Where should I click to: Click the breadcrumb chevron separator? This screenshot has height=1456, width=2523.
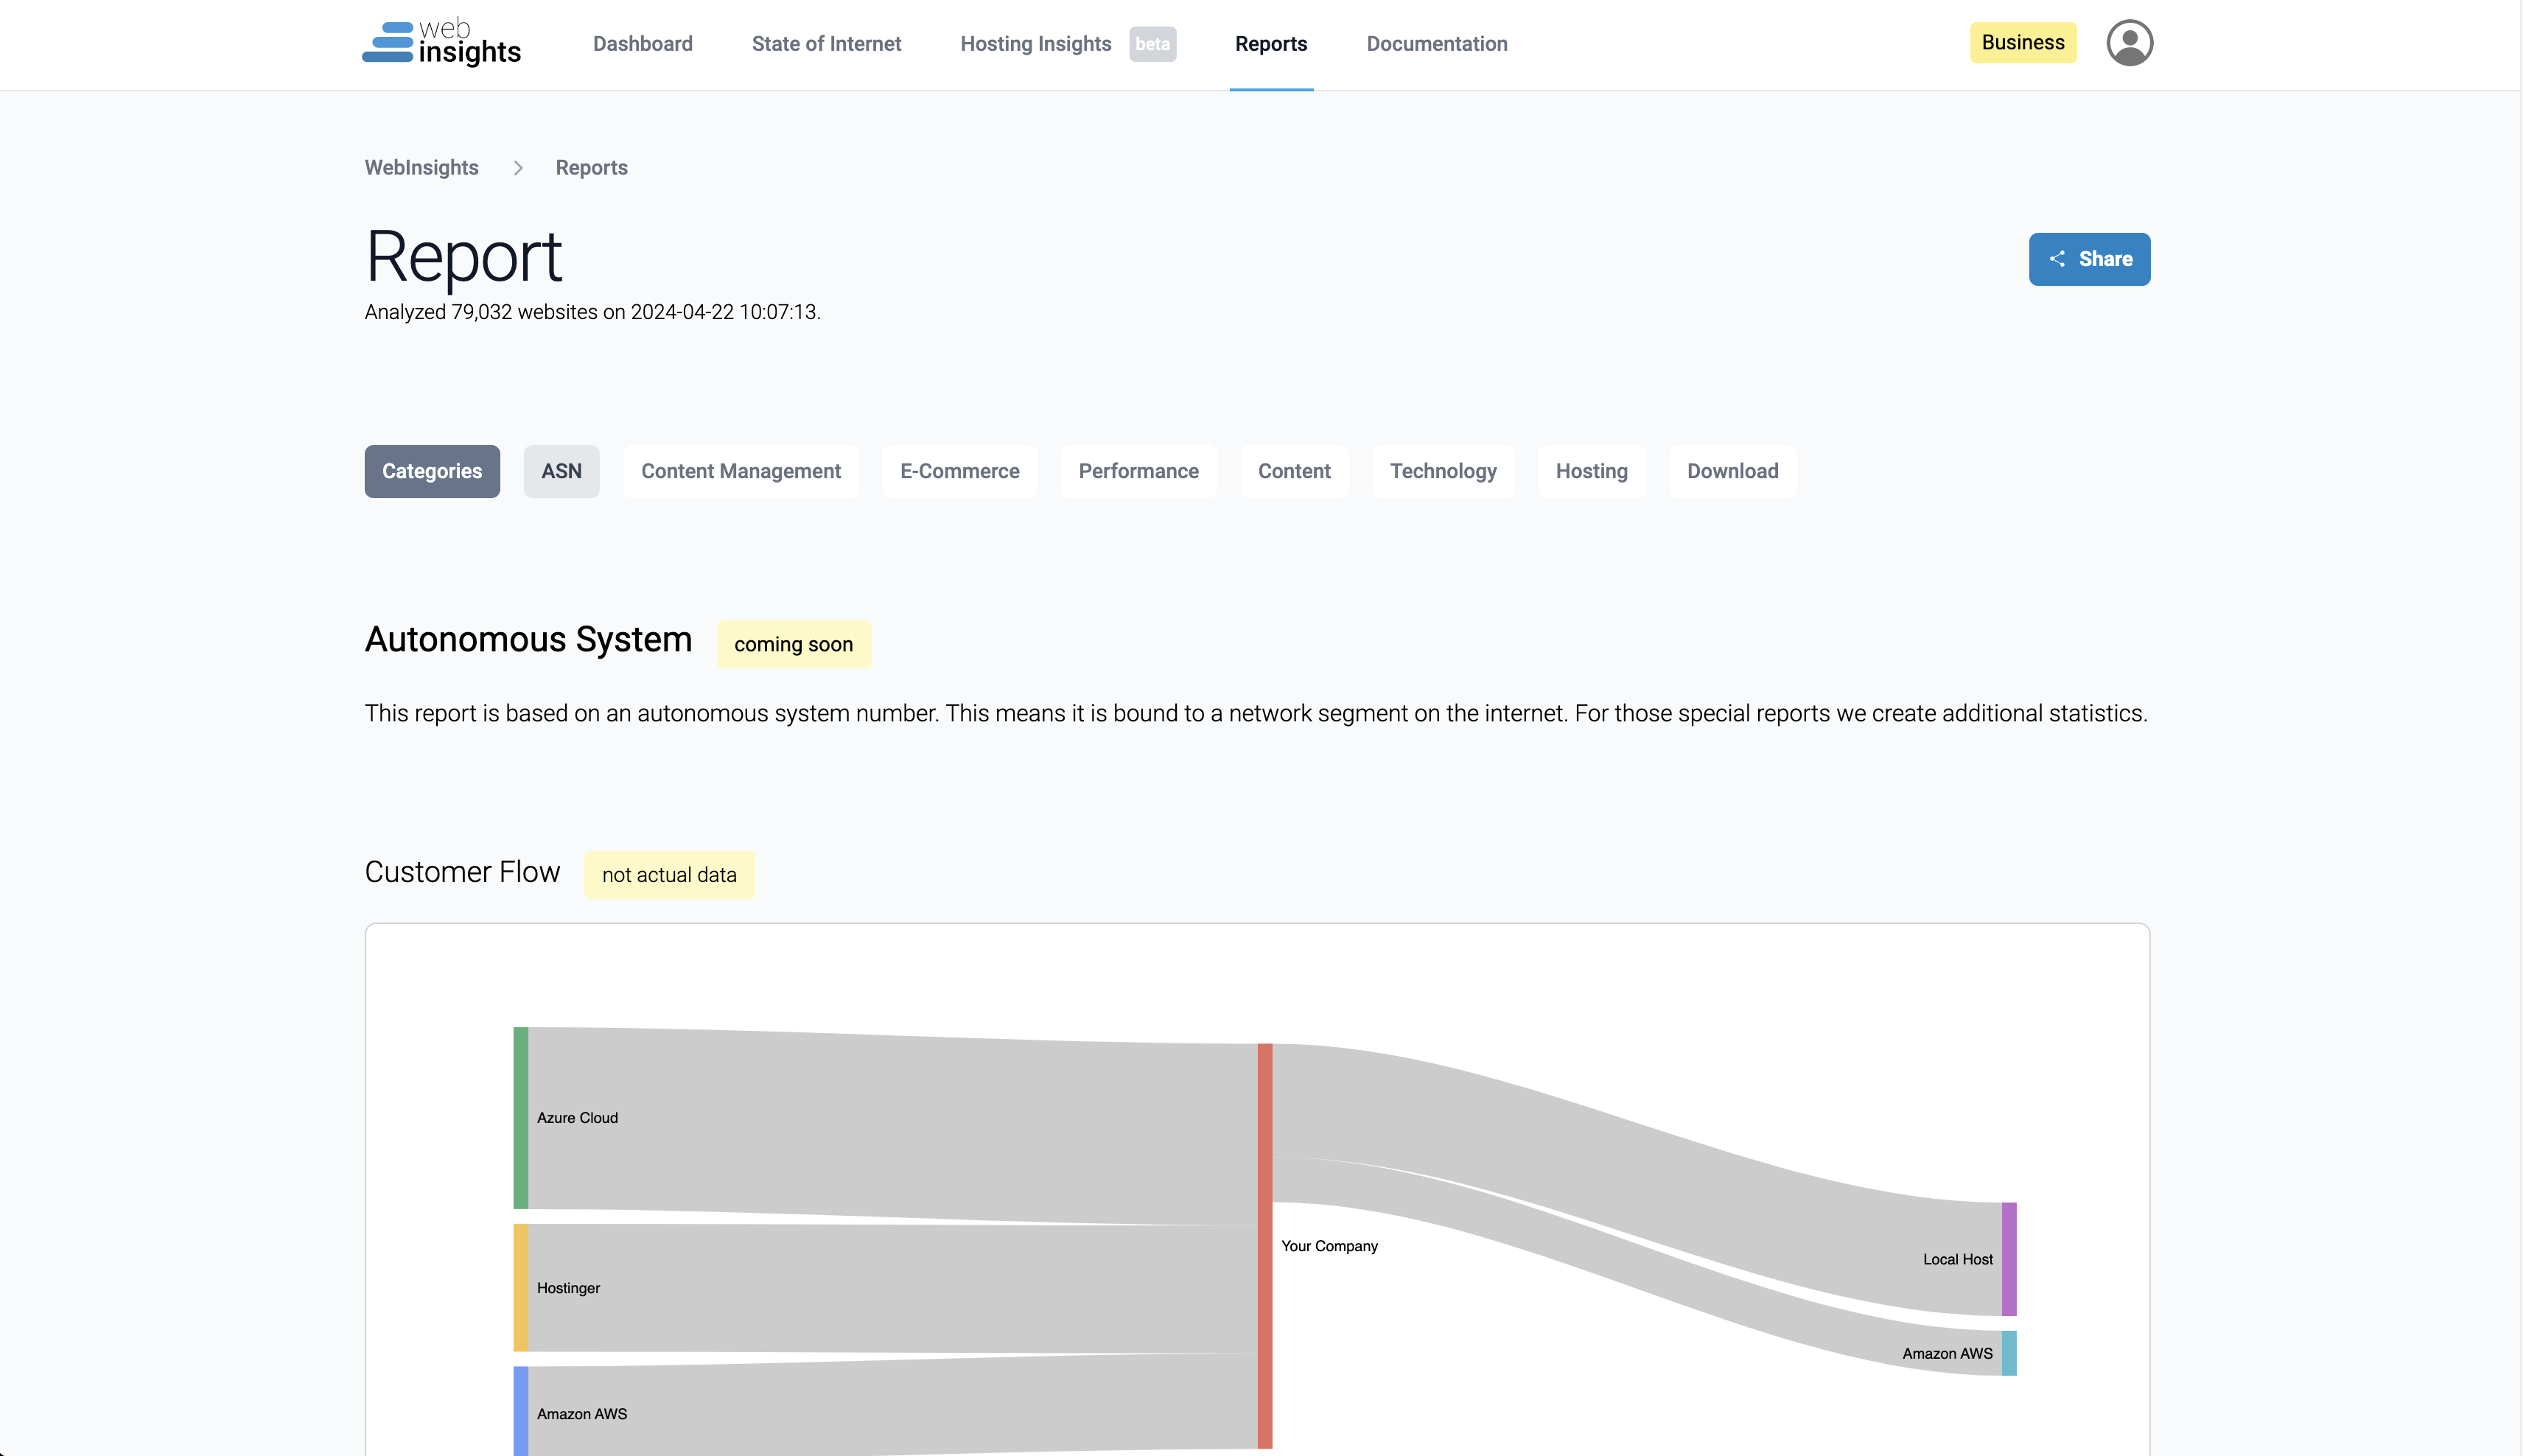click(518, 168)
